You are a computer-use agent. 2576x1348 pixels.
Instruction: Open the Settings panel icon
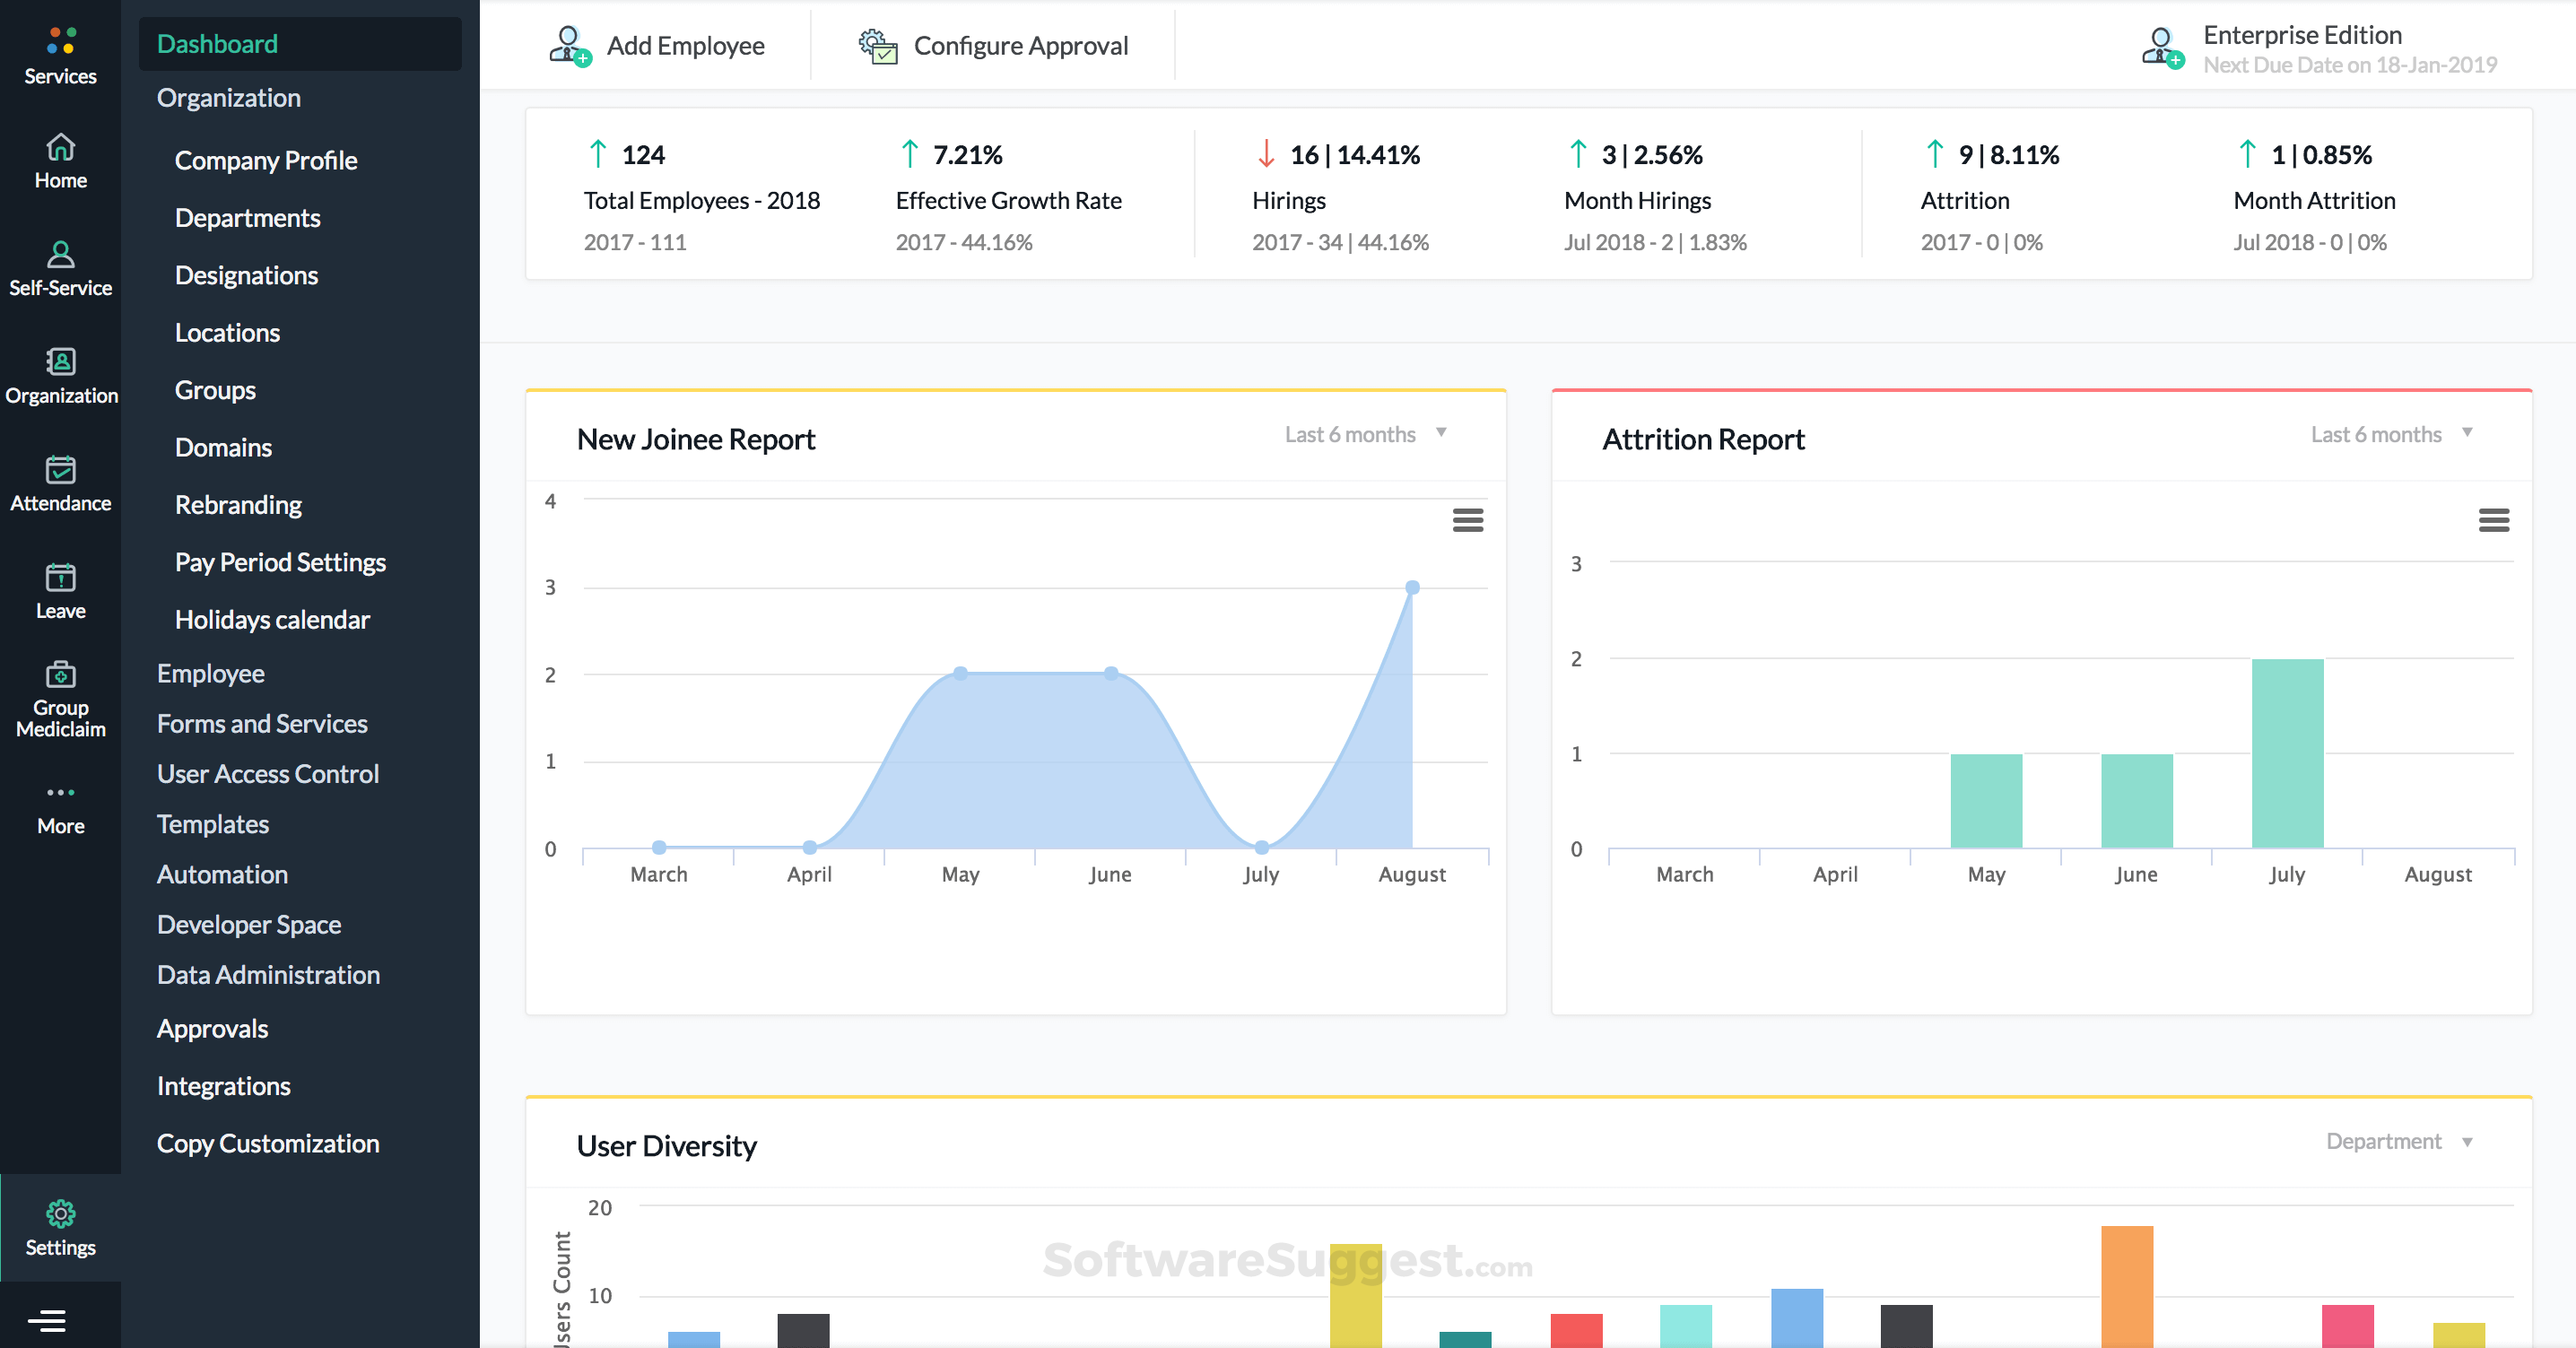(59, 1213)
